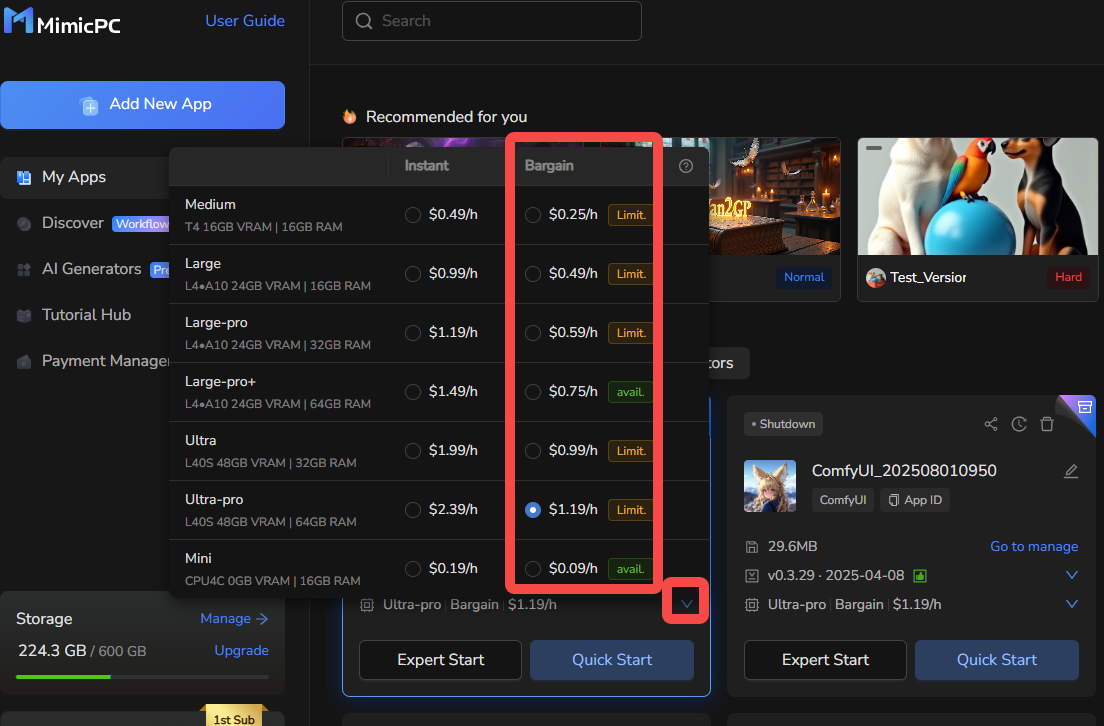Click the ComfyUI tag on app card
Image resolution: width=1104 pixels, height=726 pixels.
pos(843,500)
